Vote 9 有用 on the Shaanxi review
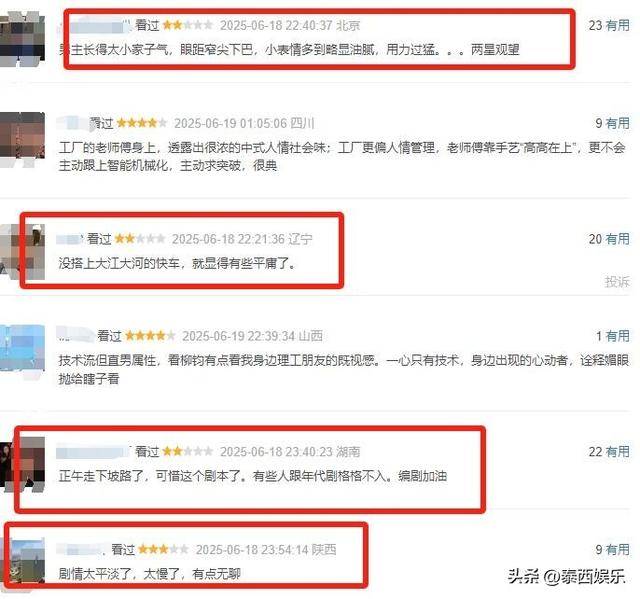Viewport: 640px width, 599px height. pyautogui.click(x=612, y=549)
